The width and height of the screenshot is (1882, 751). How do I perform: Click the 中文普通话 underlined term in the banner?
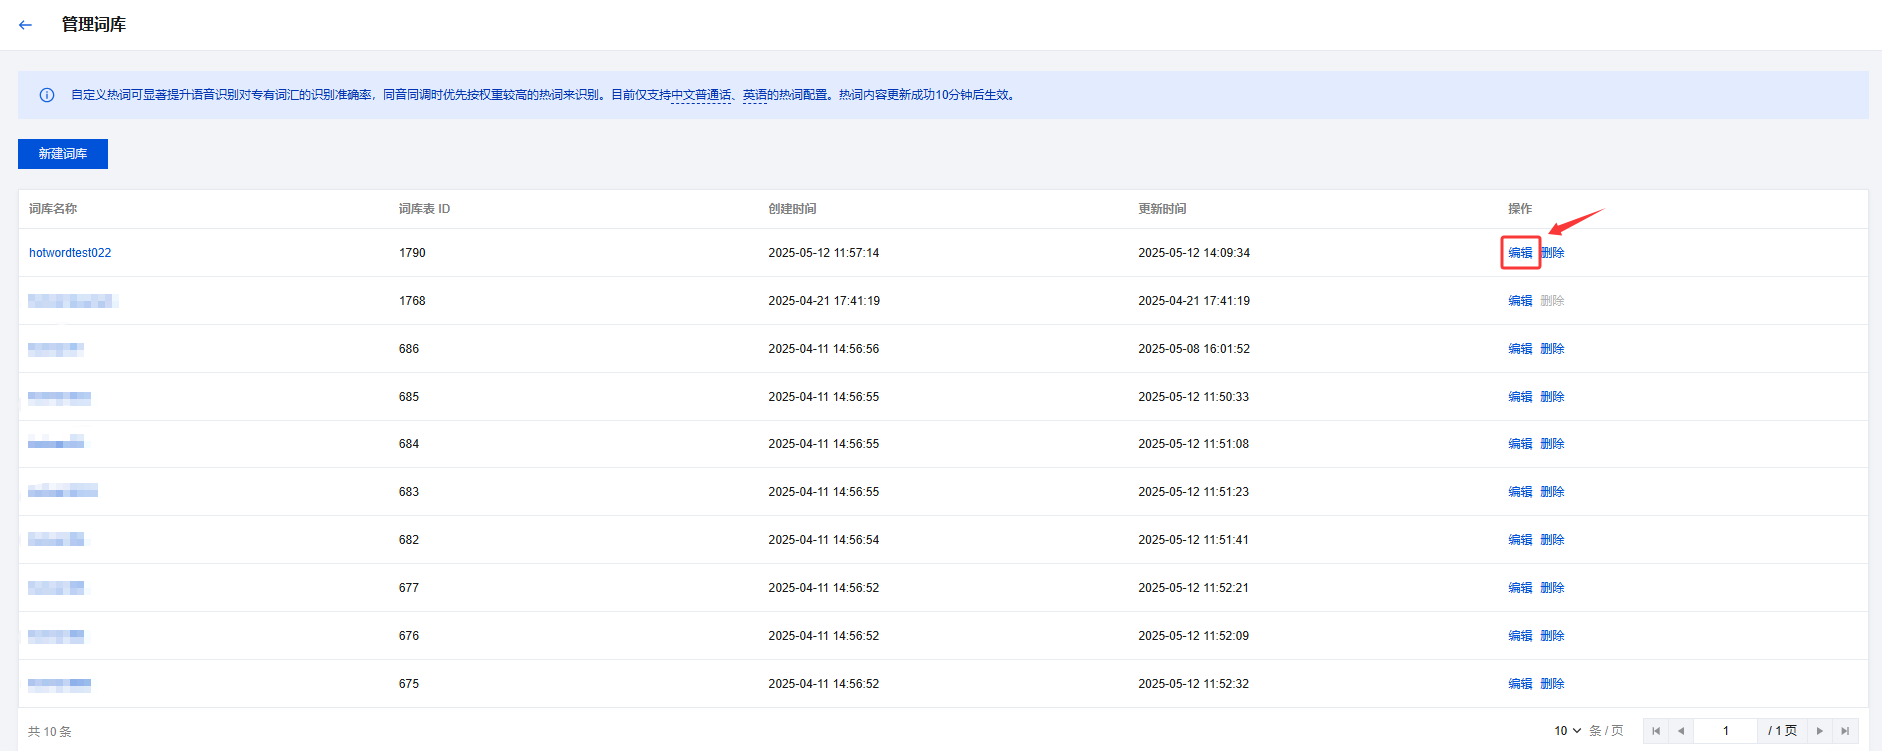click(701, 95)
